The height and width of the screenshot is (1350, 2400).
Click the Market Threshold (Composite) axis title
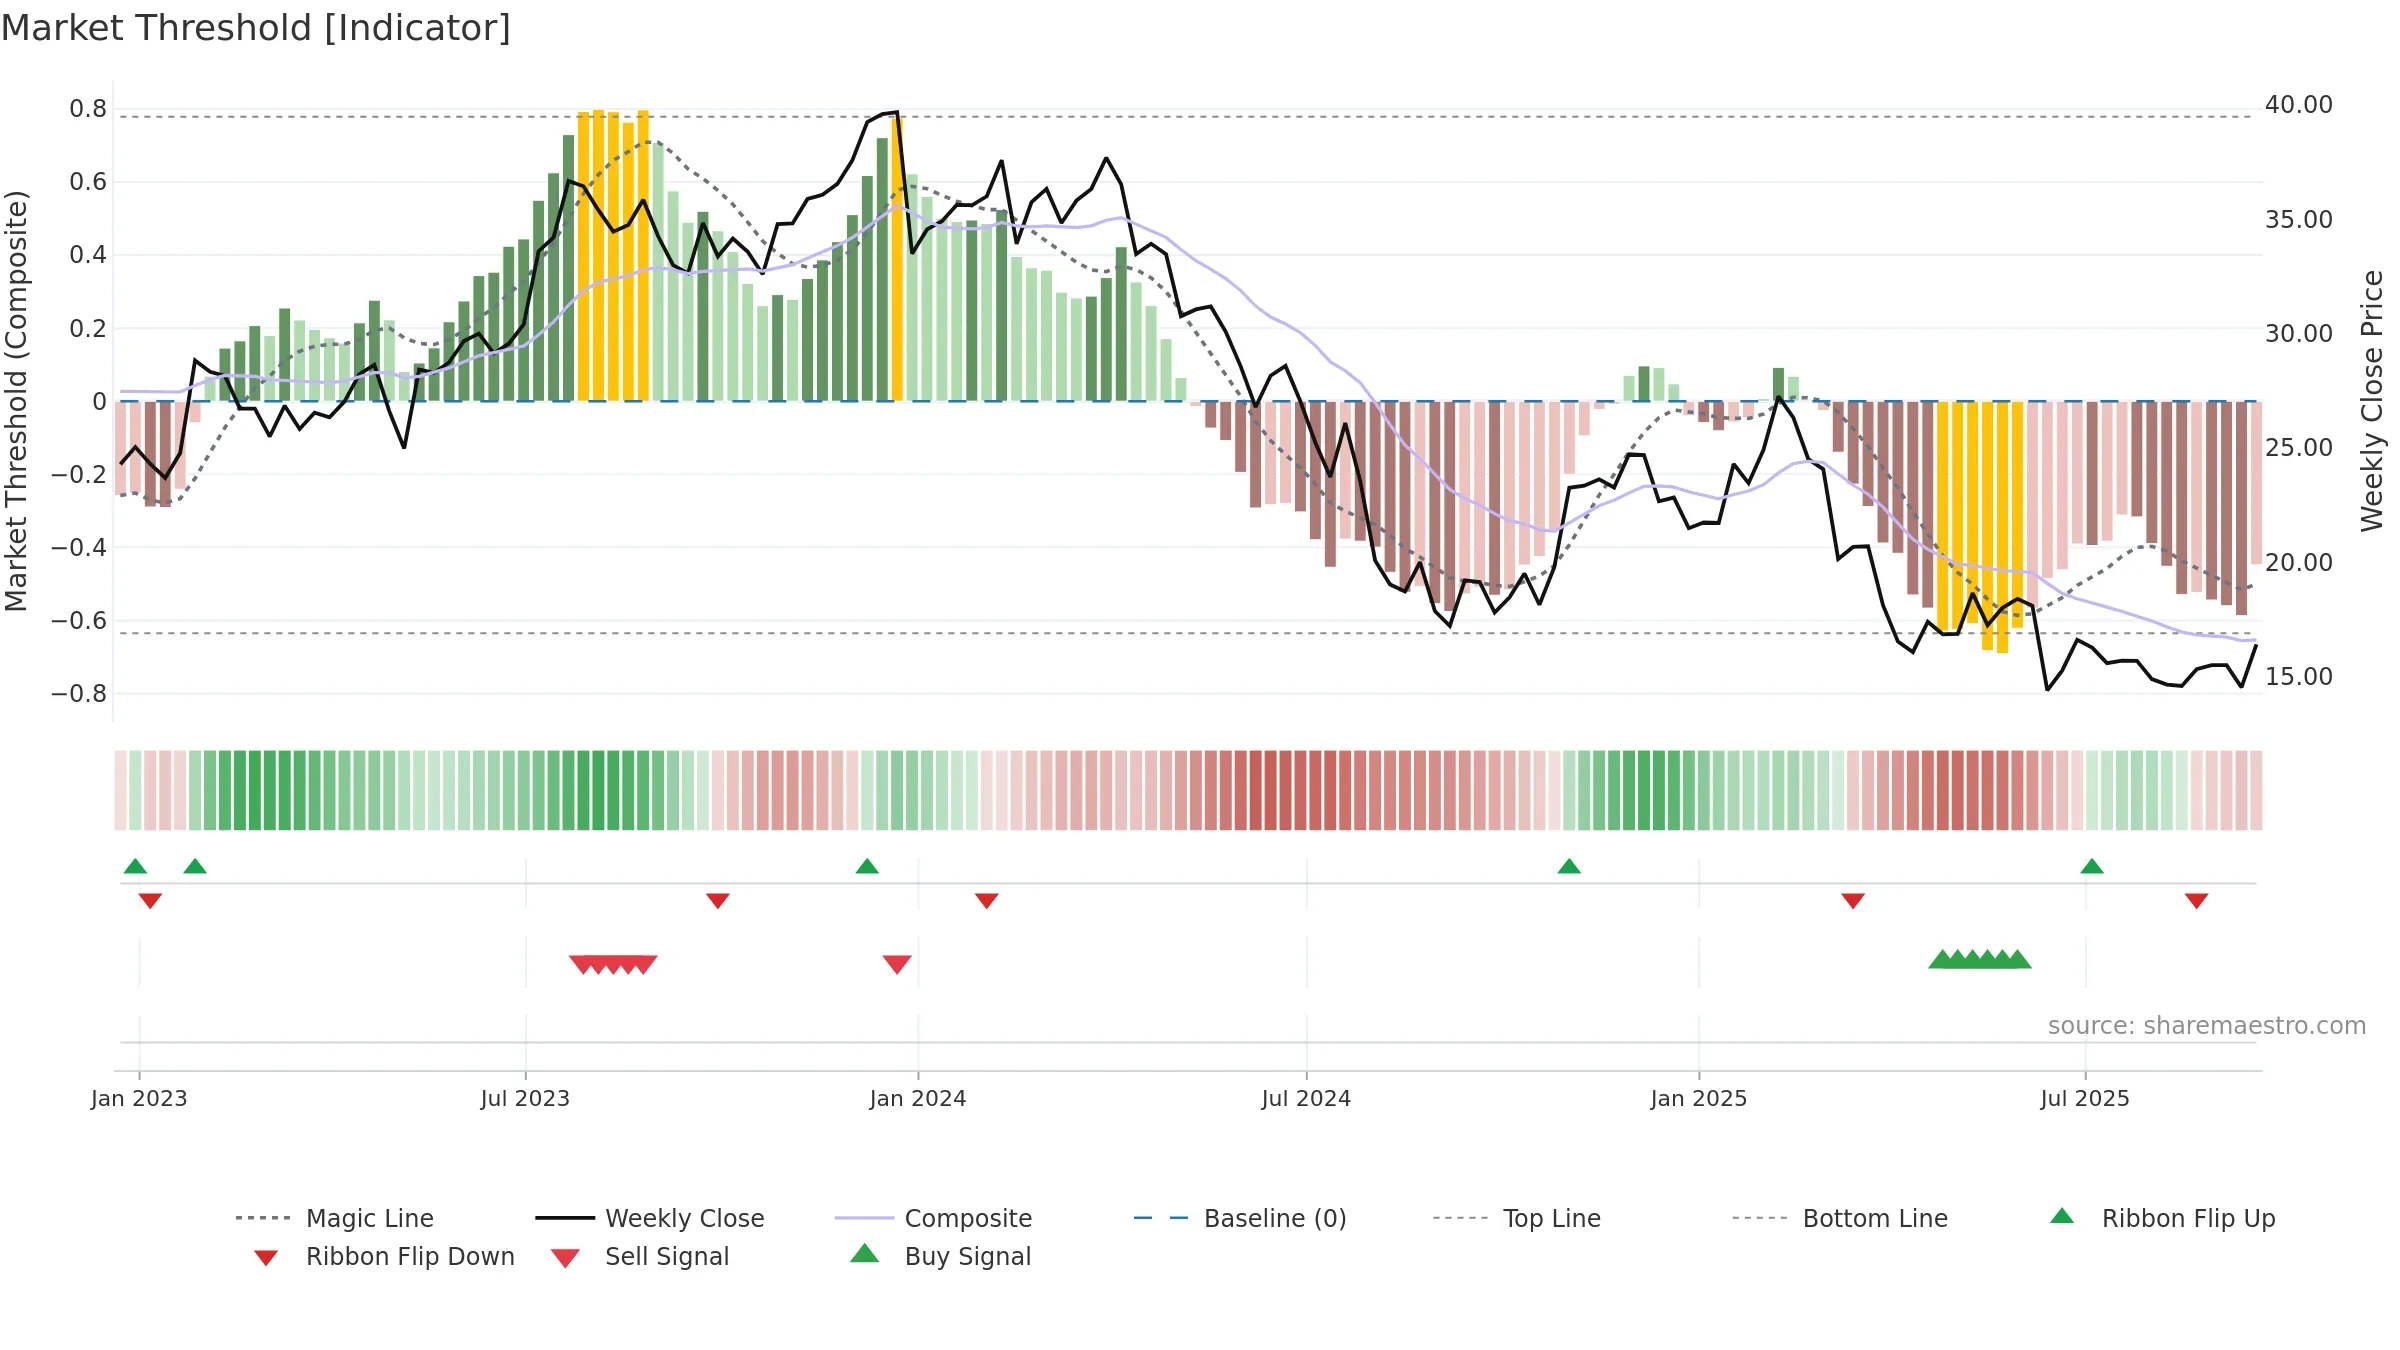[x=16, y=400]
